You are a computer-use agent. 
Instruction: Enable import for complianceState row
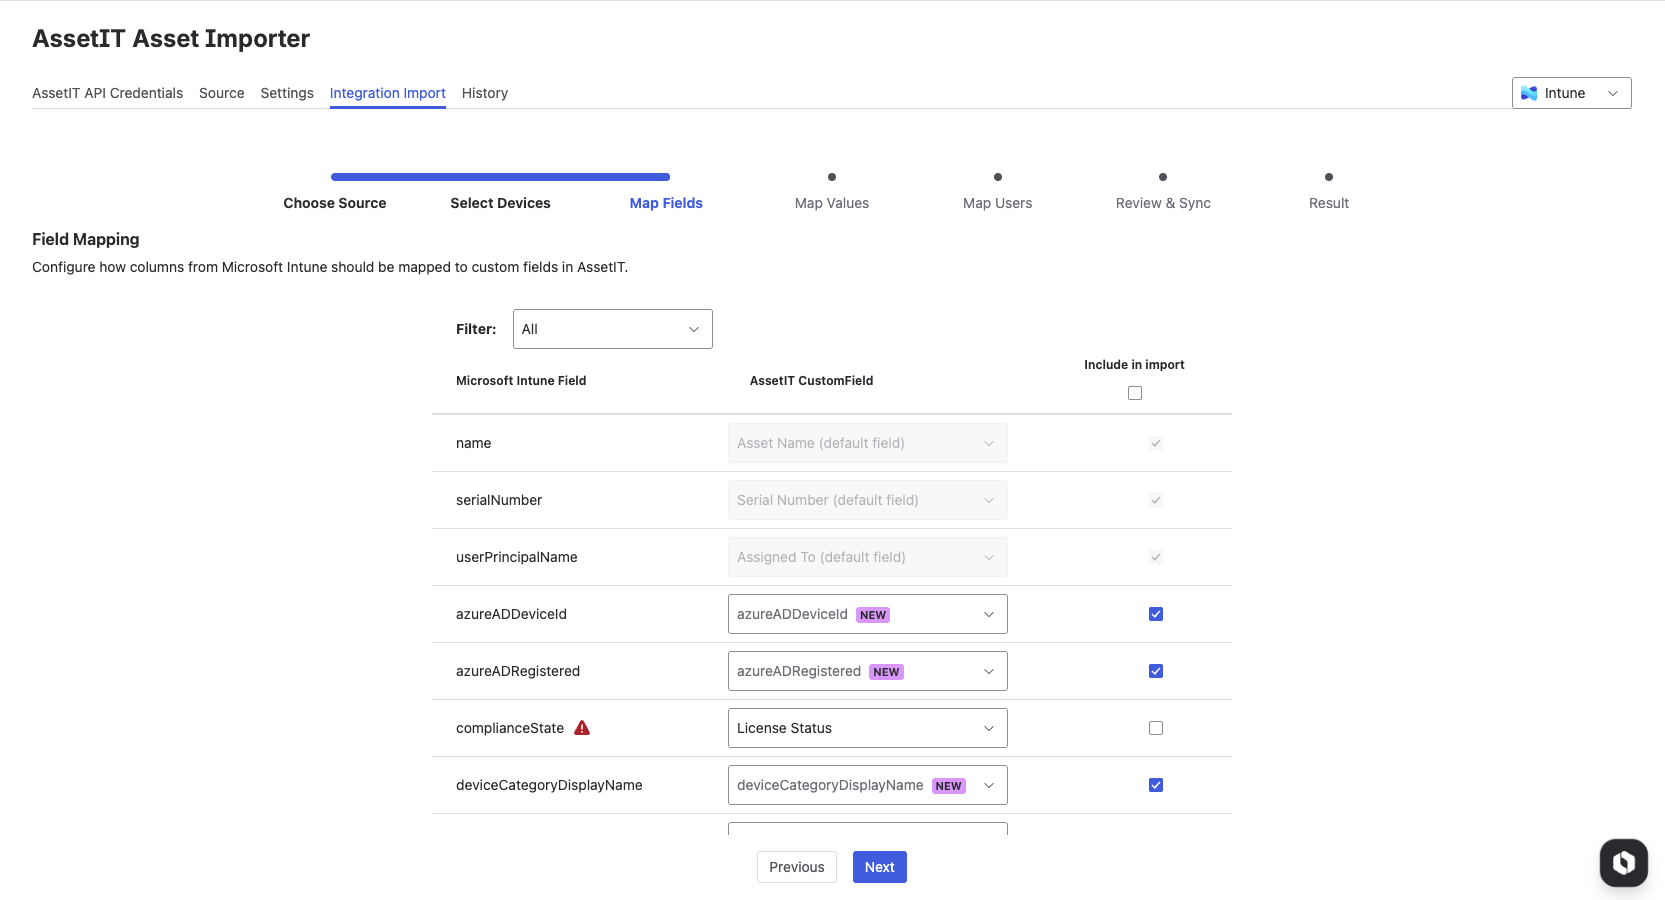click(x=1156, y=728)
